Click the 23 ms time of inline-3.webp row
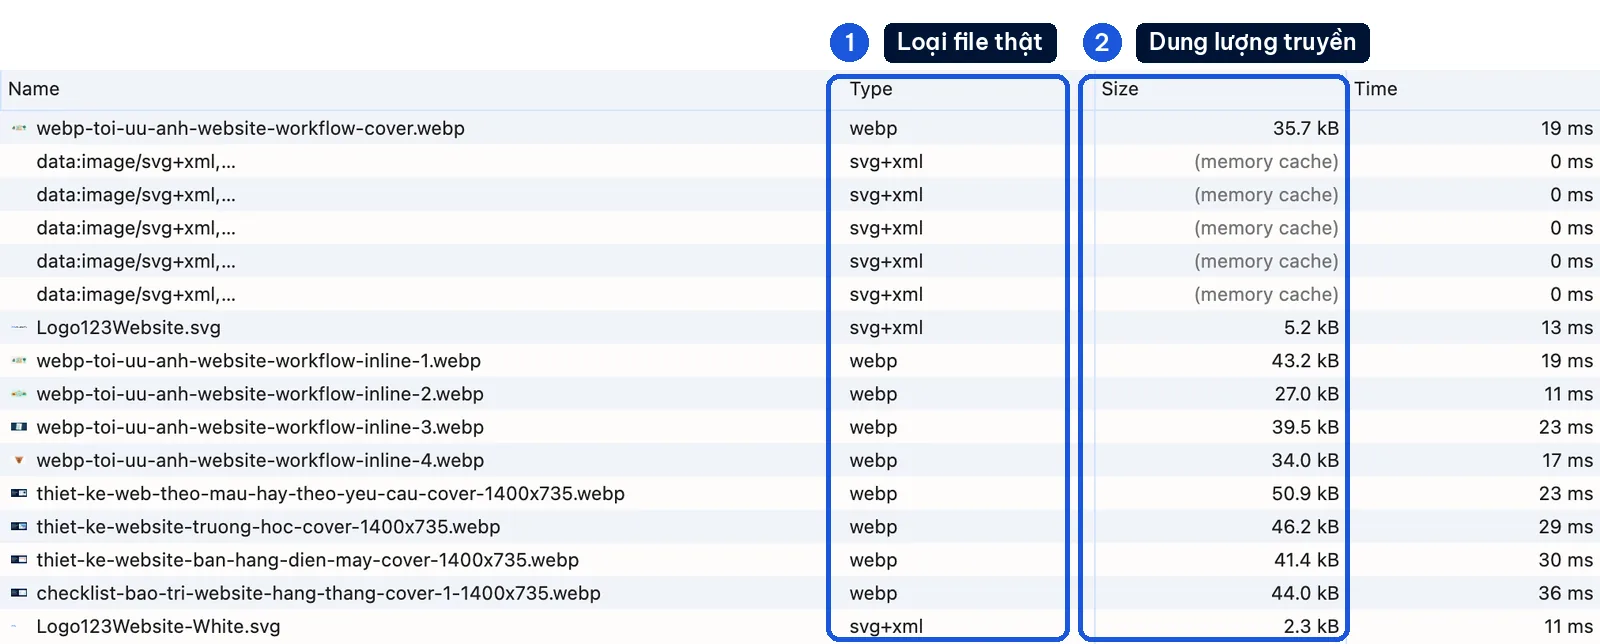This screenshot has width=1600, height=644. [1566, 427]
